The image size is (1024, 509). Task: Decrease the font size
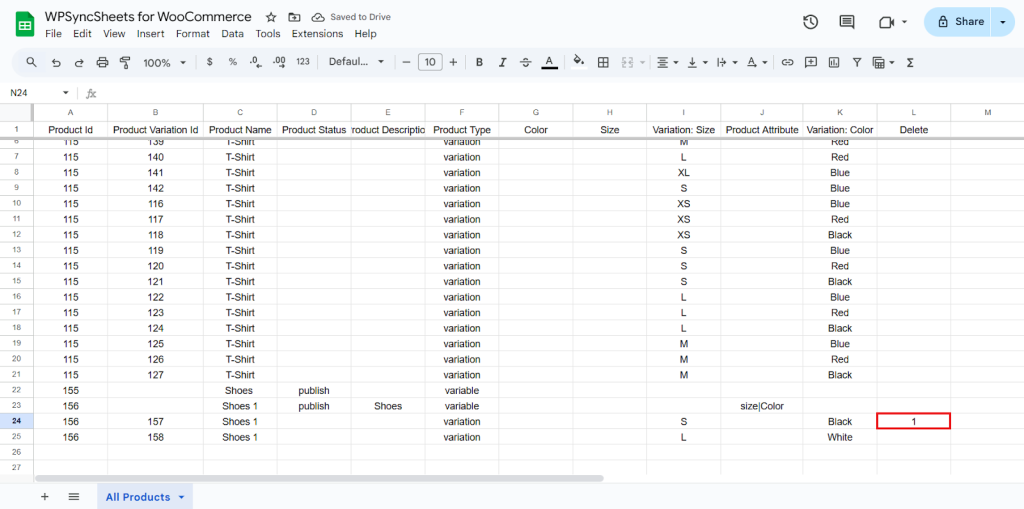point(406,62)
